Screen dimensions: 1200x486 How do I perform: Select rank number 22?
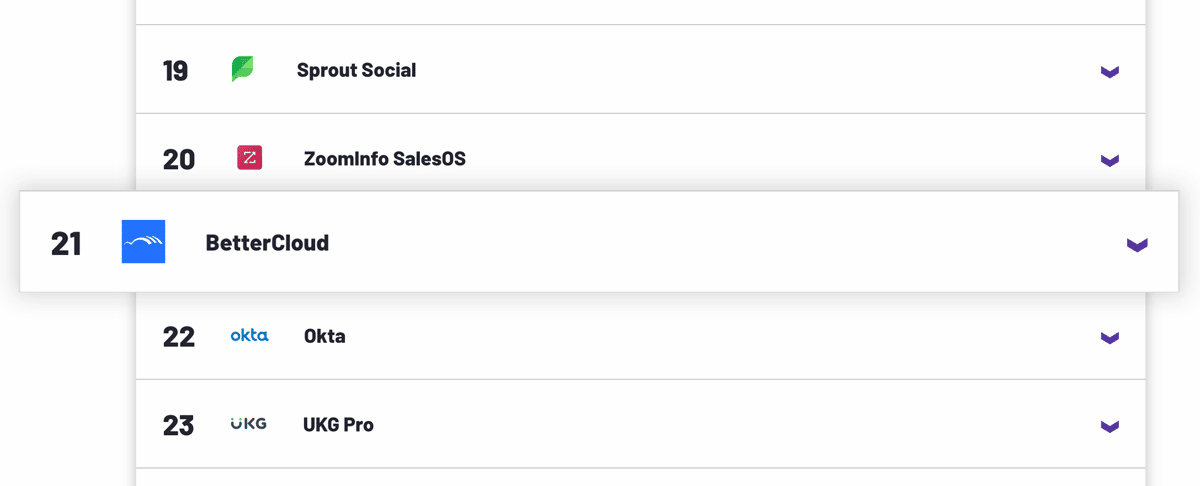point(179,336)
